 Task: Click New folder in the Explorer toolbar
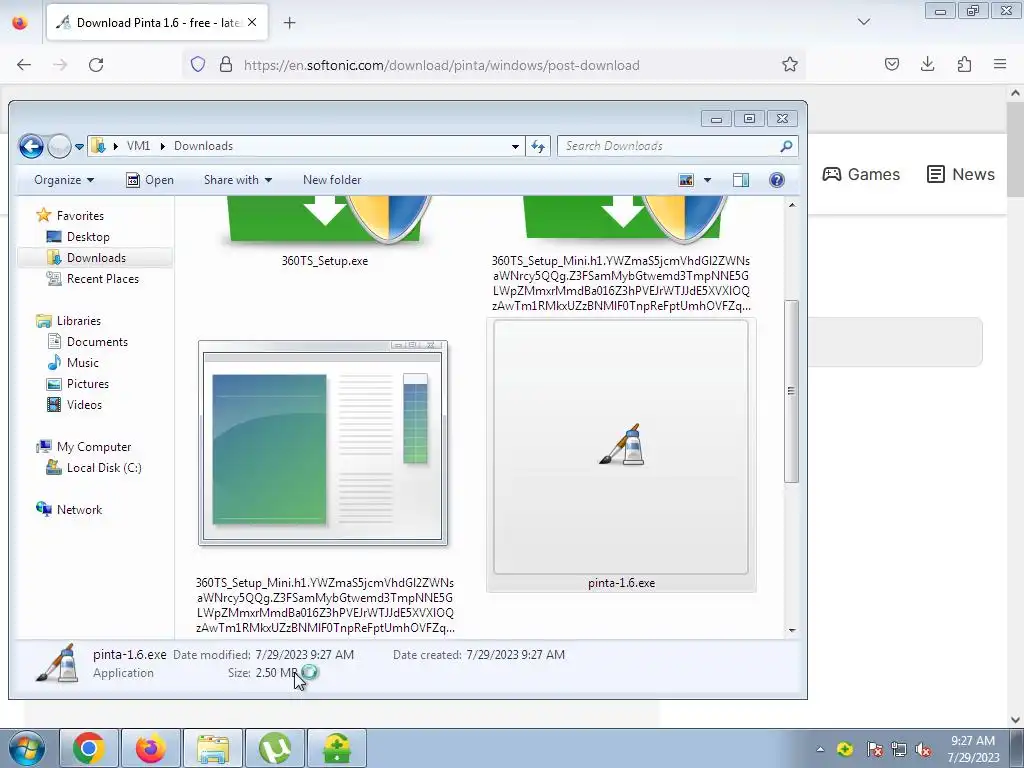point(332,180)
